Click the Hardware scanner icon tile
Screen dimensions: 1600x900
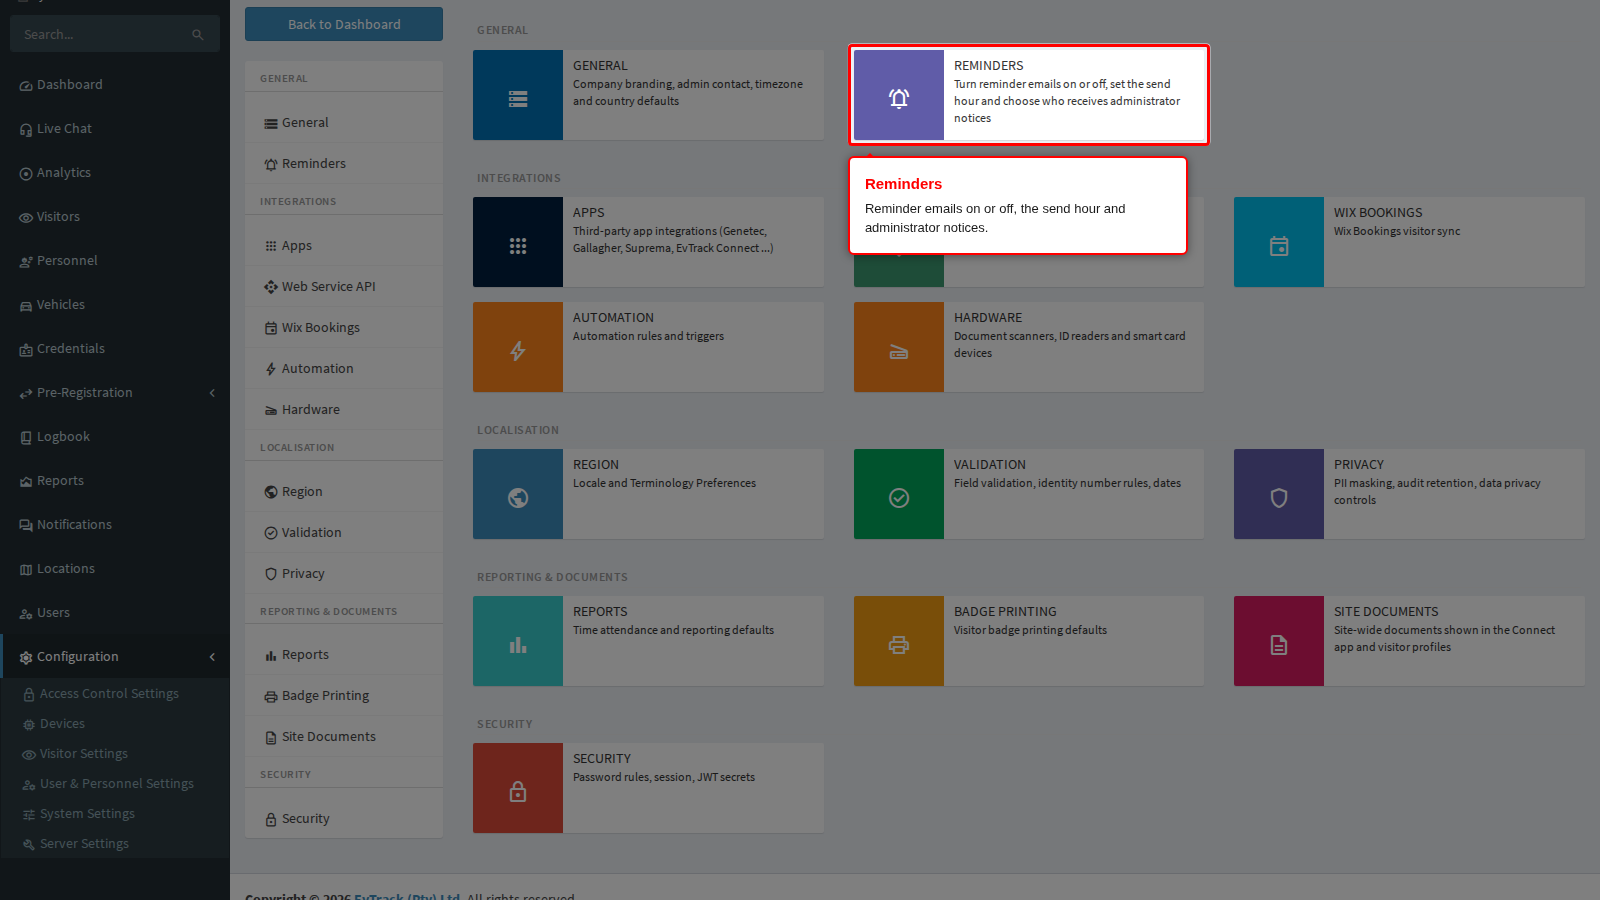click(899, 347)
